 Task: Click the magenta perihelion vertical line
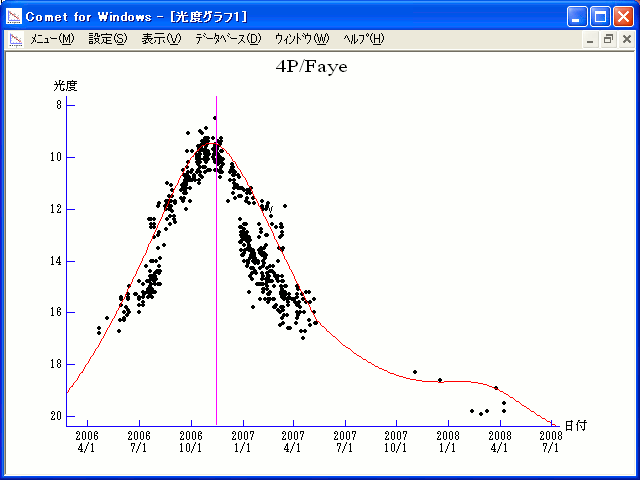coord(216,261)
